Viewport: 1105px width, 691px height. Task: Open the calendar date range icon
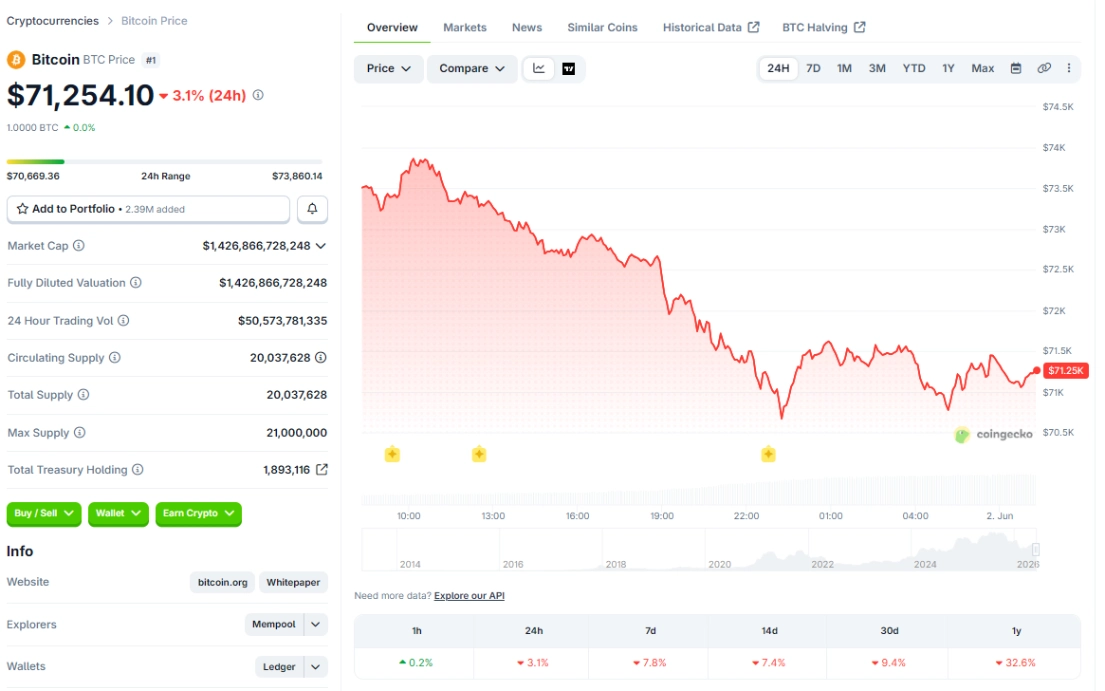[1016, 68]
